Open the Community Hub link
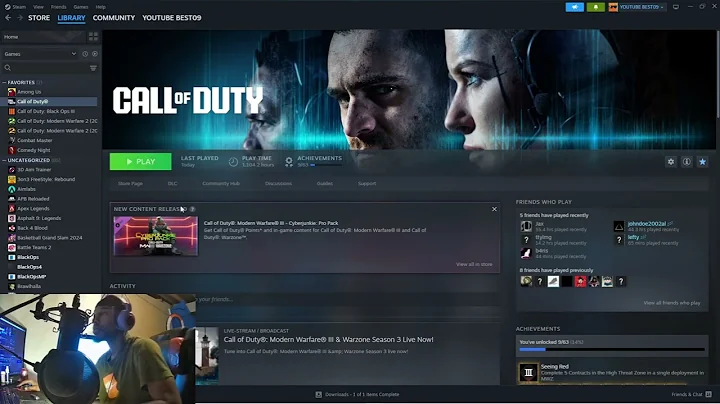720x404 pixels. click(221, 184)
